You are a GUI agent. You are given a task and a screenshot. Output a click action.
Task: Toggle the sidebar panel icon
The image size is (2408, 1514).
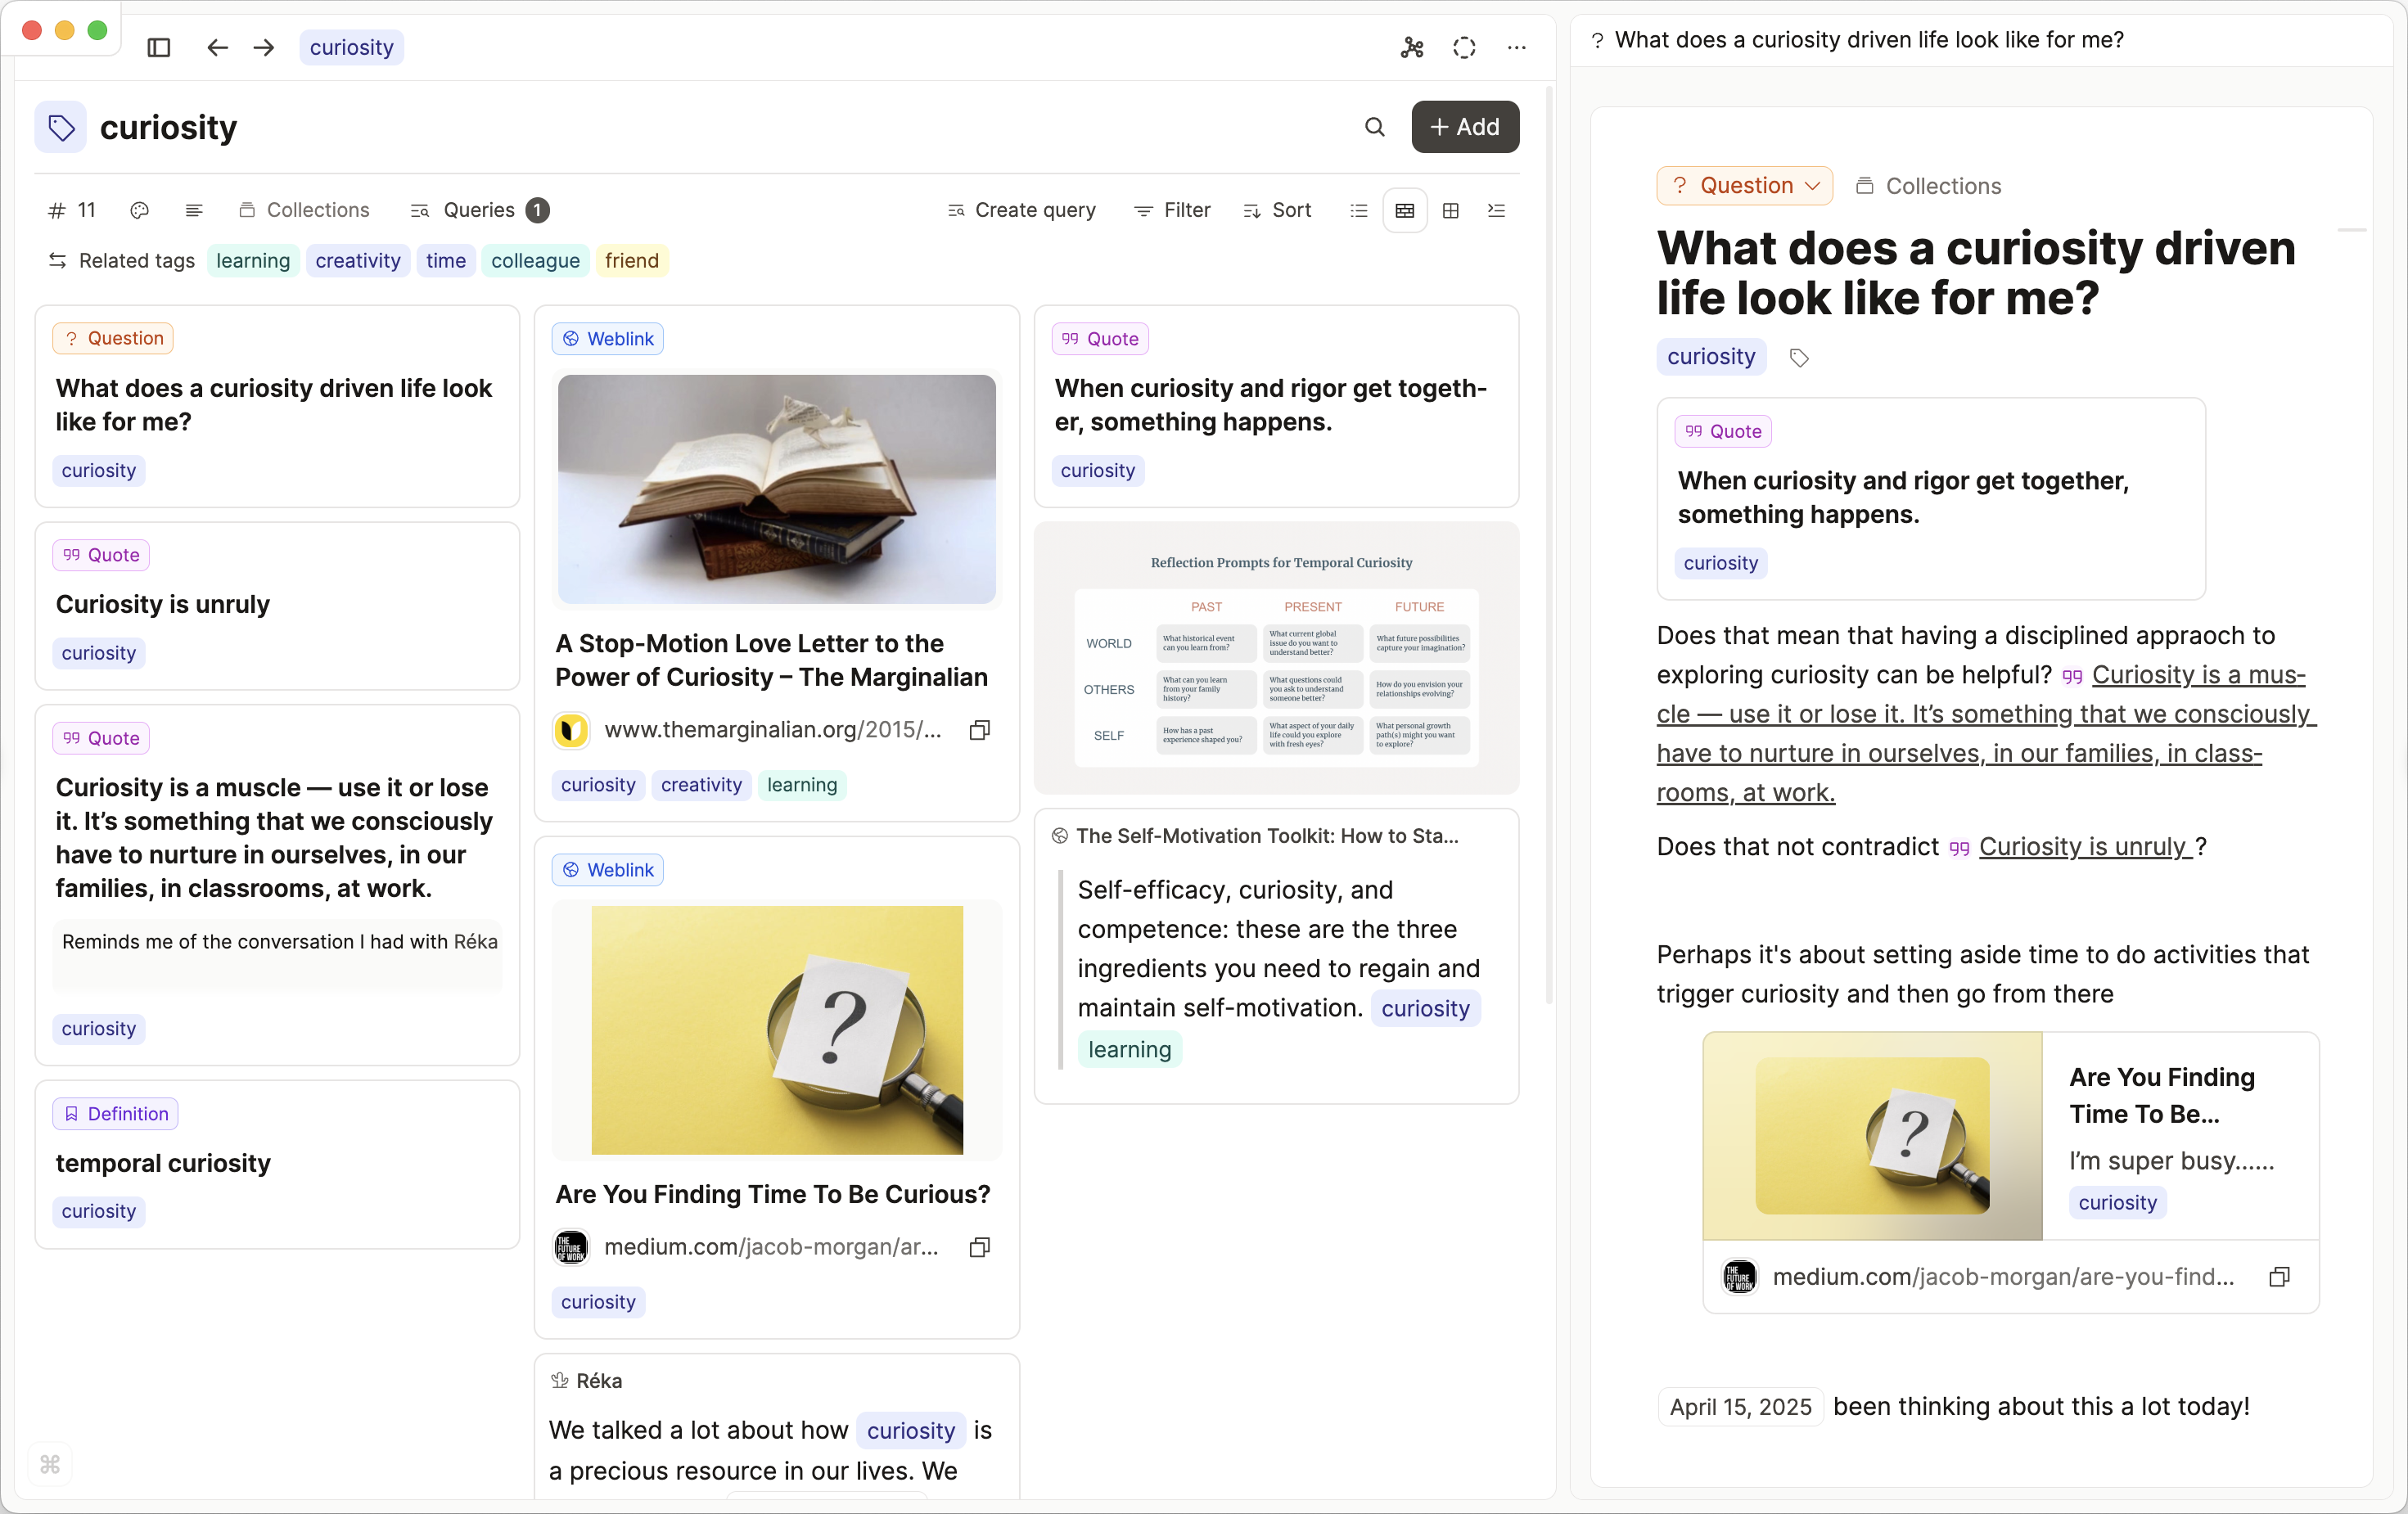pos(158,47)
